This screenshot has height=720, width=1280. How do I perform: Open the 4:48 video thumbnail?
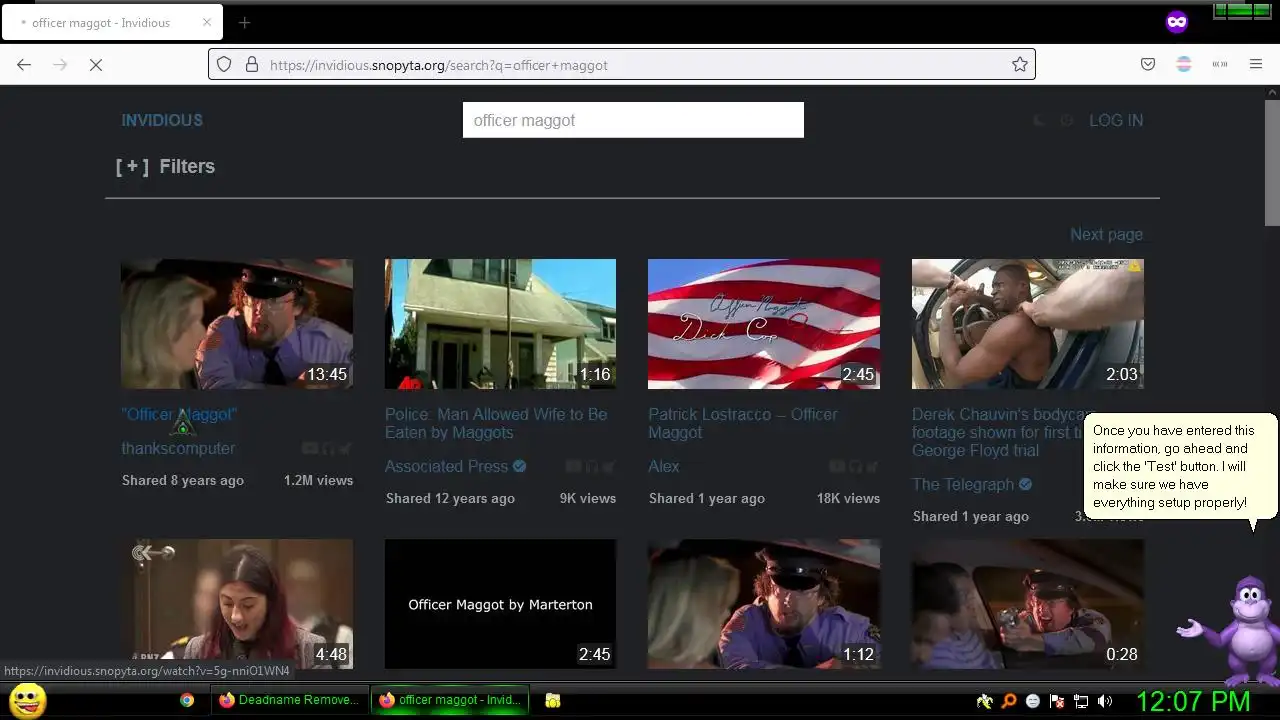[x=237, y=604]
